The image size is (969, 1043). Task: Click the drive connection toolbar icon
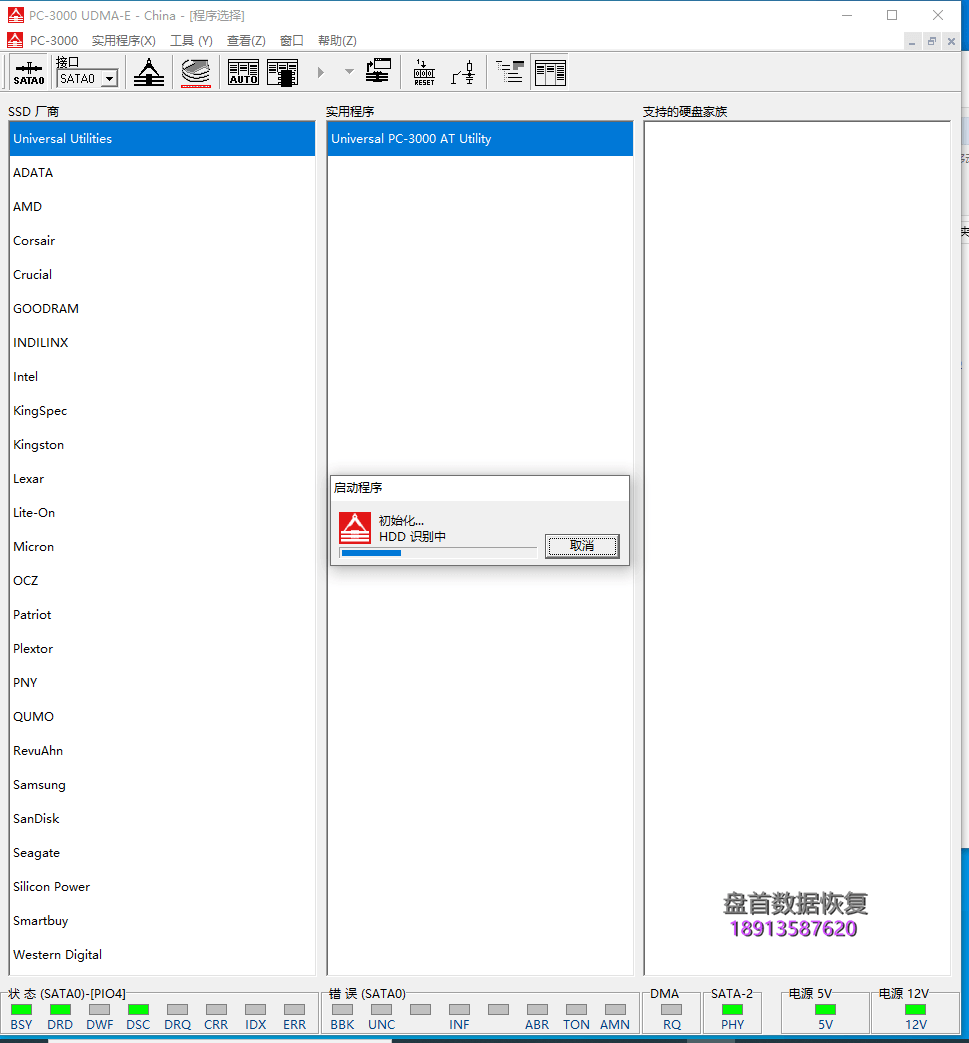378,72
